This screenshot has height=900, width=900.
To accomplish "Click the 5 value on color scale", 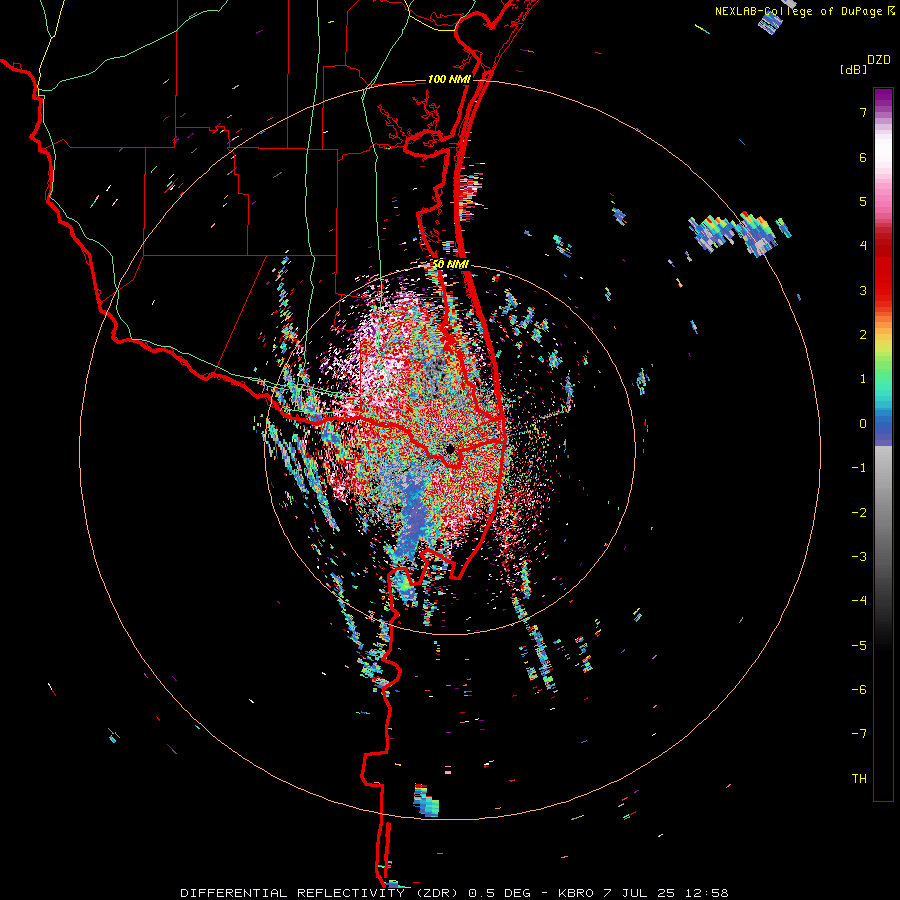I will (x=863, y=201).
